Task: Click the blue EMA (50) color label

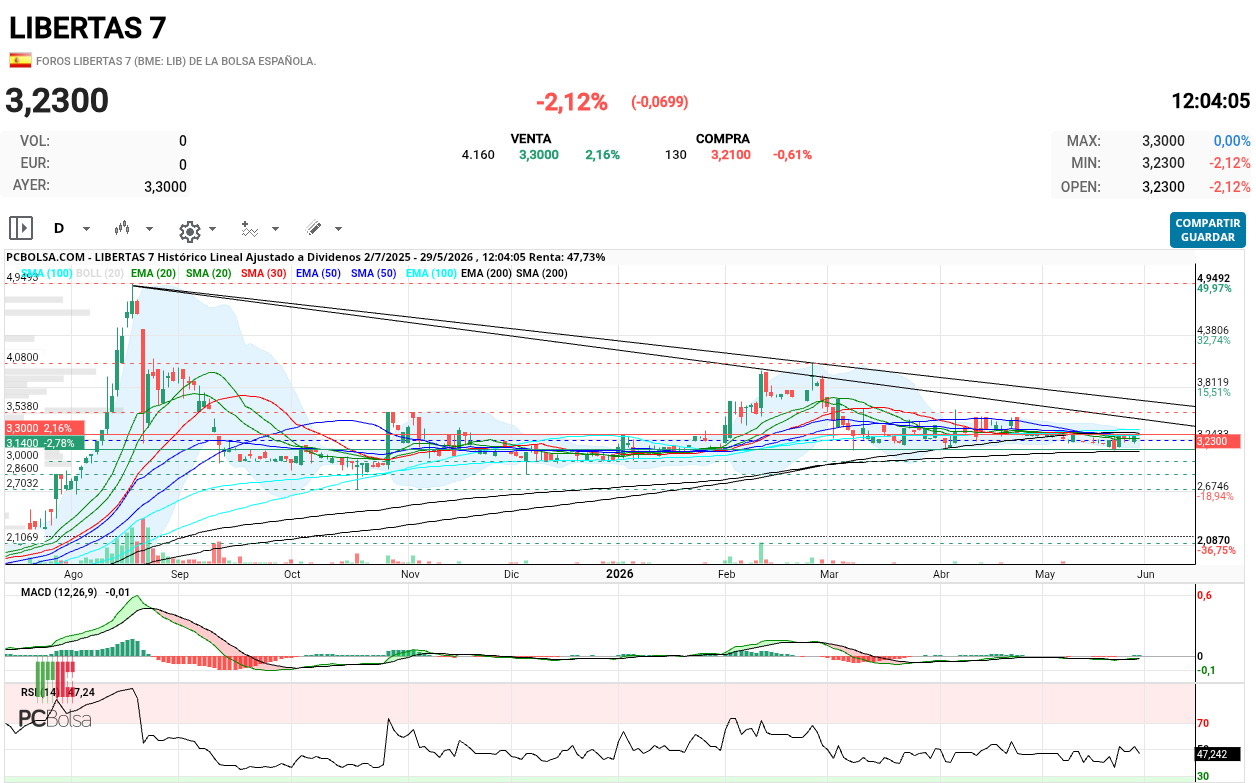Action: [x=318, y=273]
